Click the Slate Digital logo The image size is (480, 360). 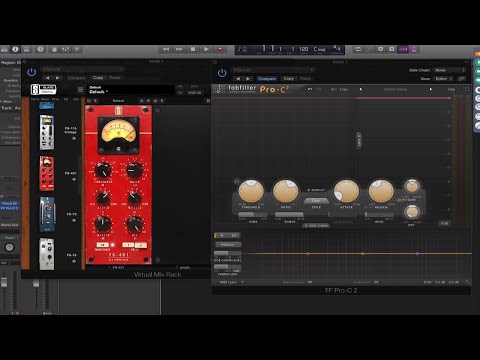tap(43, 89)
